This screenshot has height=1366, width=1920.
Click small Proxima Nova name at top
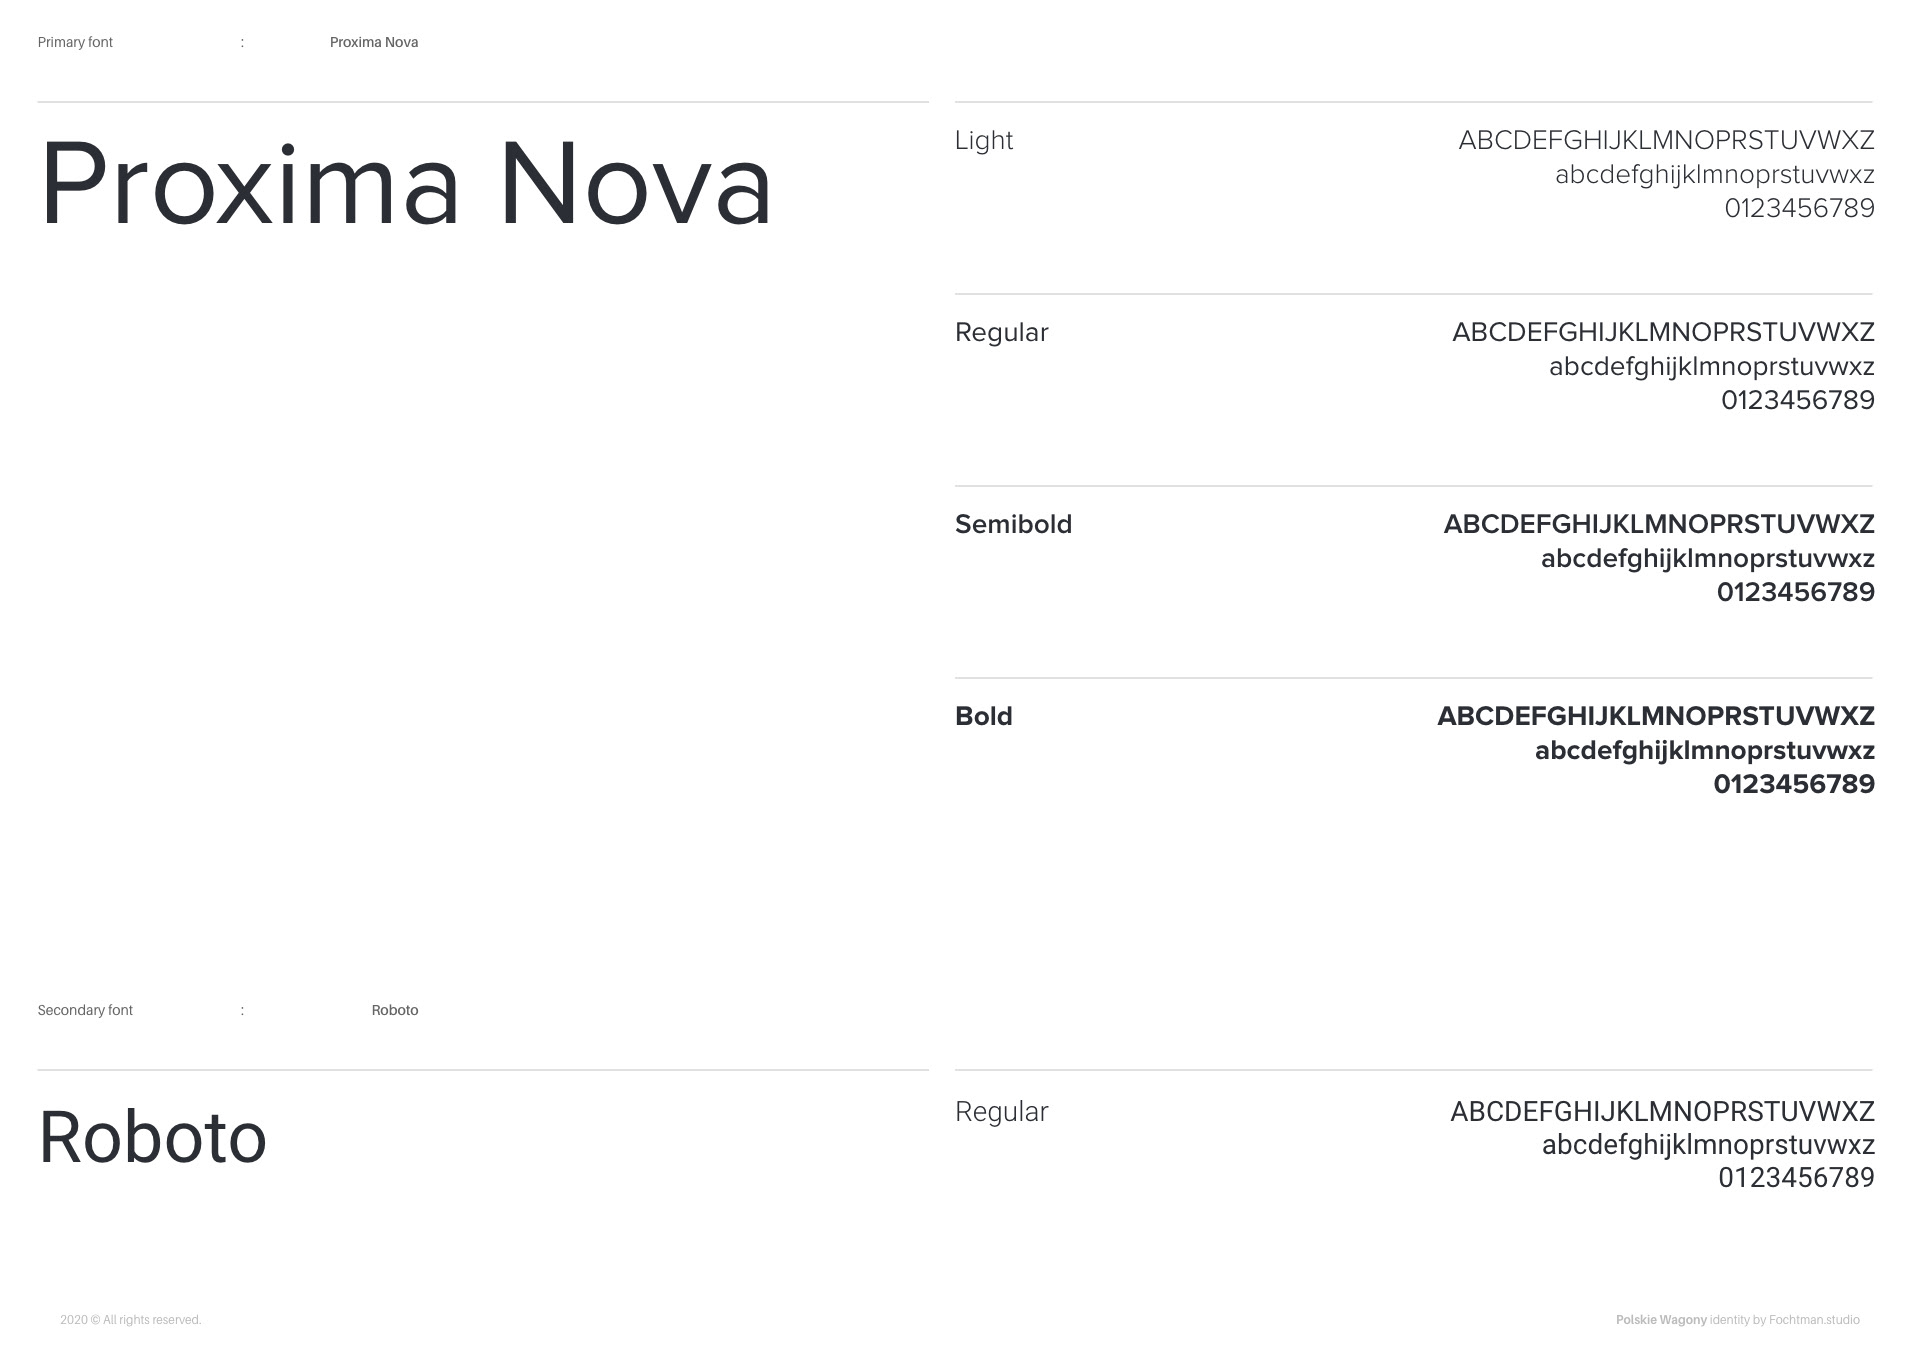tap(374, 42)
